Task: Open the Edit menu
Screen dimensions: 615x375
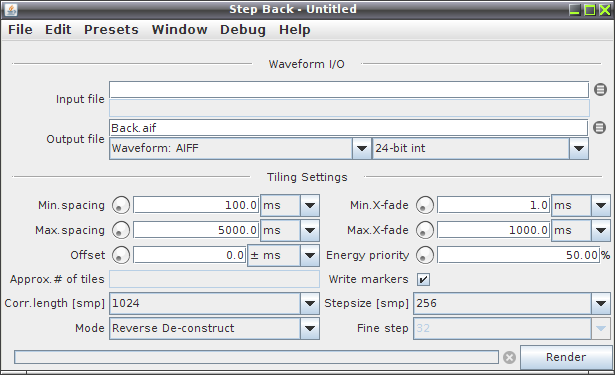Action: (x=58, y=30)
